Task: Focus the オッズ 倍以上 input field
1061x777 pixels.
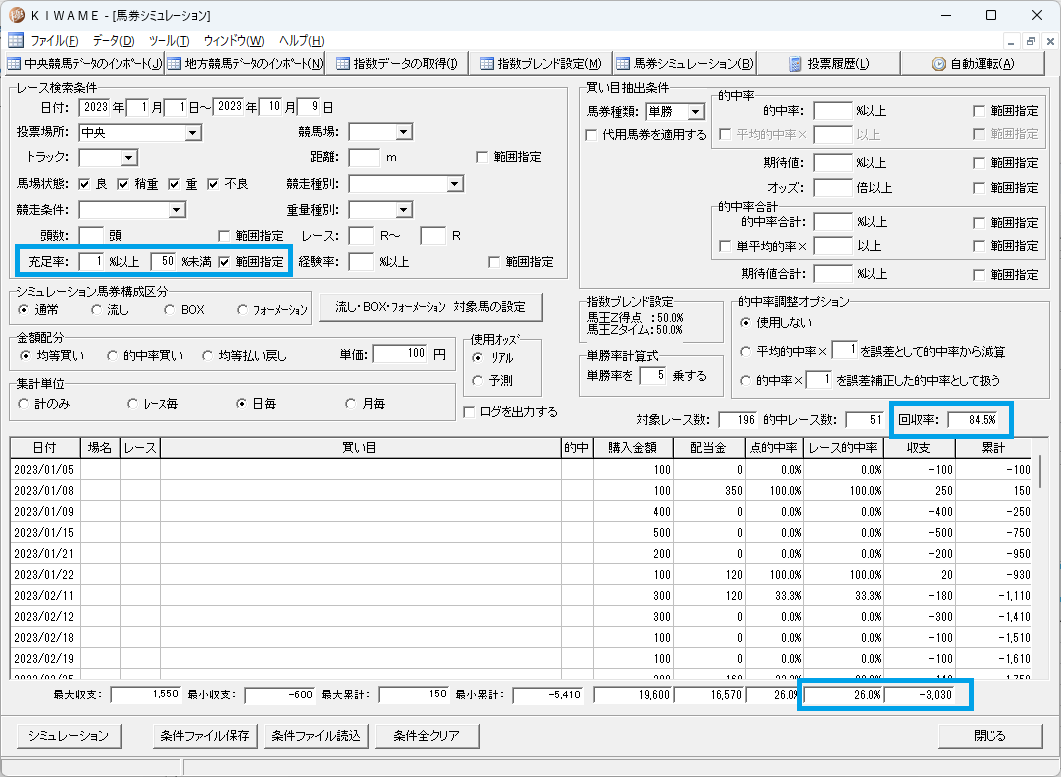Action: pyautogui.click(x=833, y=187)
